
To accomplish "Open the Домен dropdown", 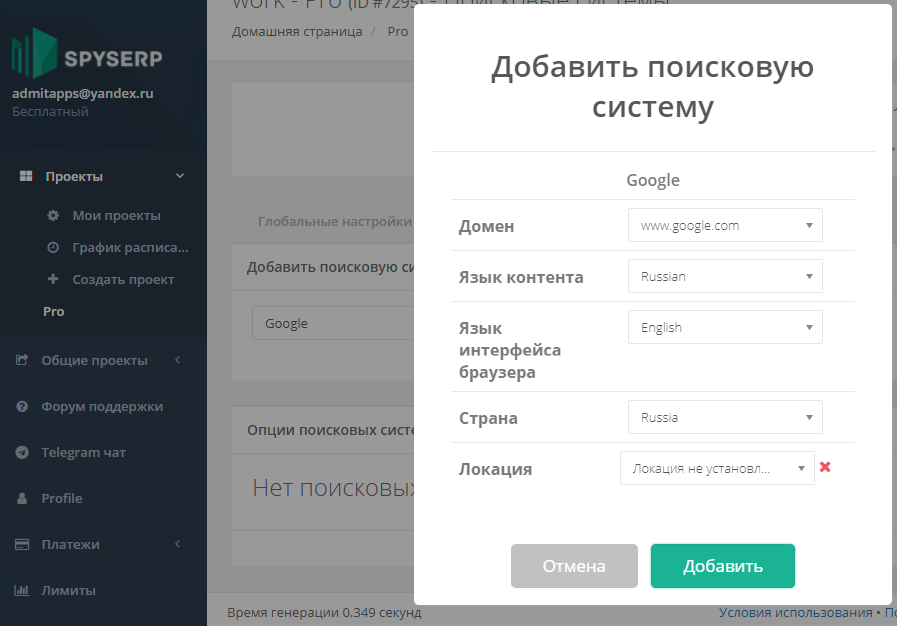I will [724, 225].
